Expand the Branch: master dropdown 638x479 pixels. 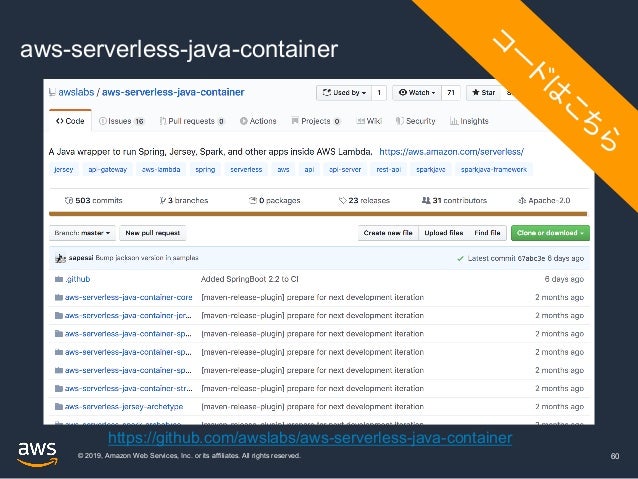coord(82,233)
